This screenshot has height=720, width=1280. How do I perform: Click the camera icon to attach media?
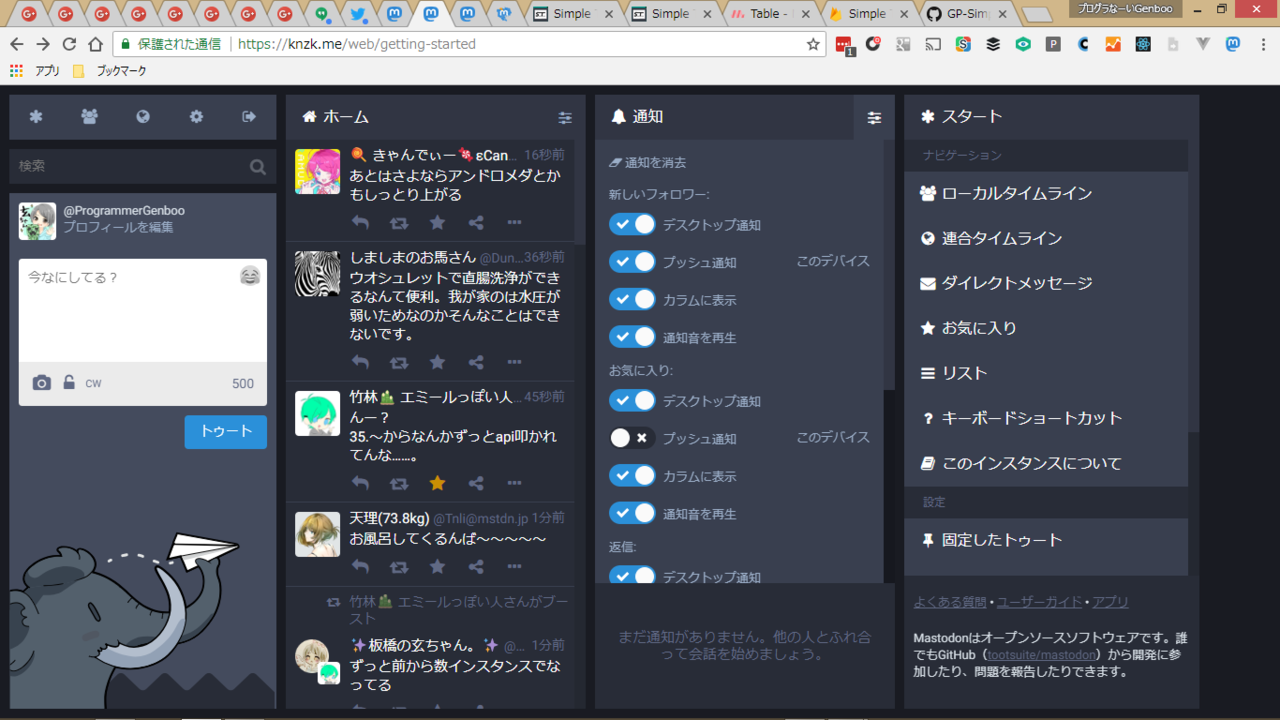pos(41,383)
